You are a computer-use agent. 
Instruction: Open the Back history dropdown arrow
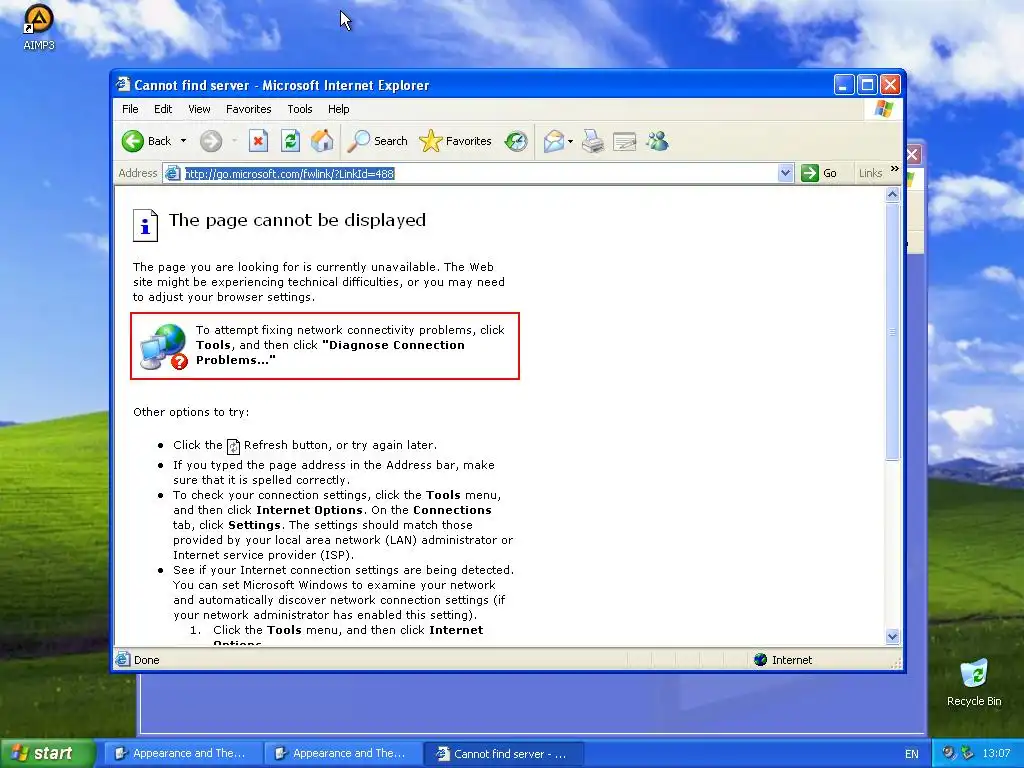coord(184,141)
